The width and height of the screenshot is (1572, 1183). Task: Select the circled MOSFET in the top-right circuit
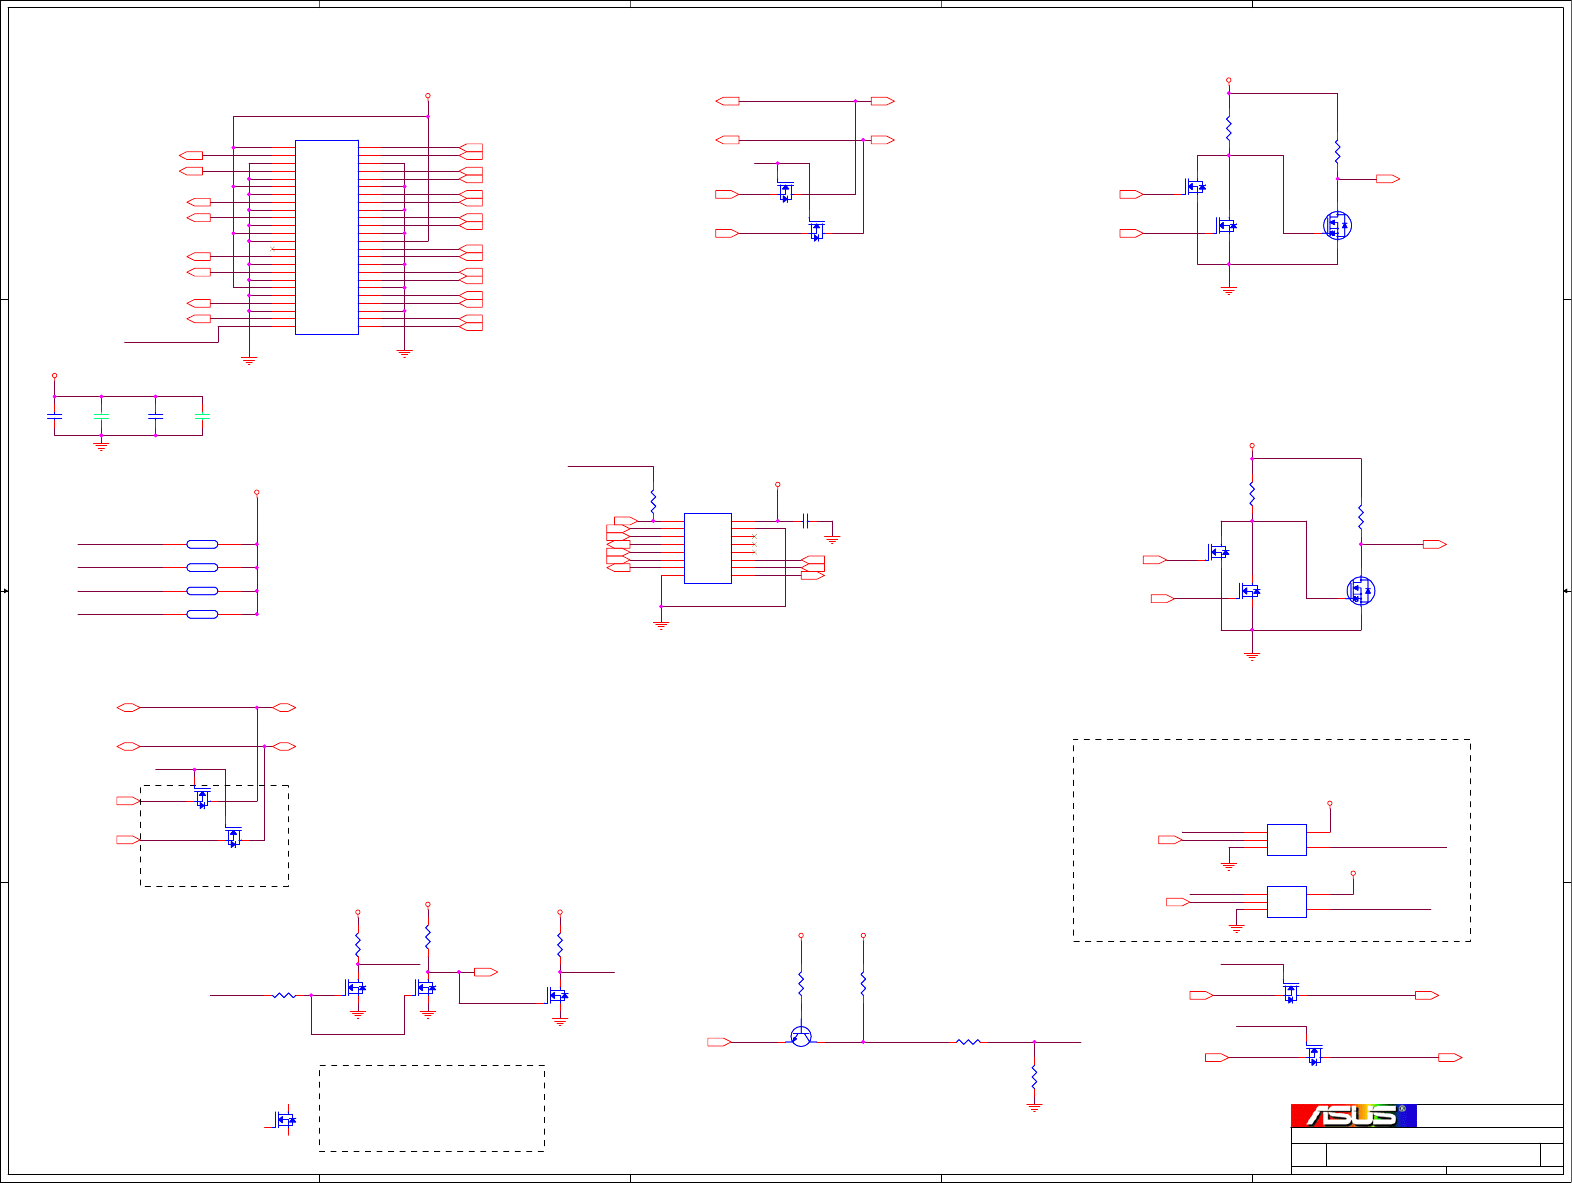pyautogui.click(x=1337, y=225)
